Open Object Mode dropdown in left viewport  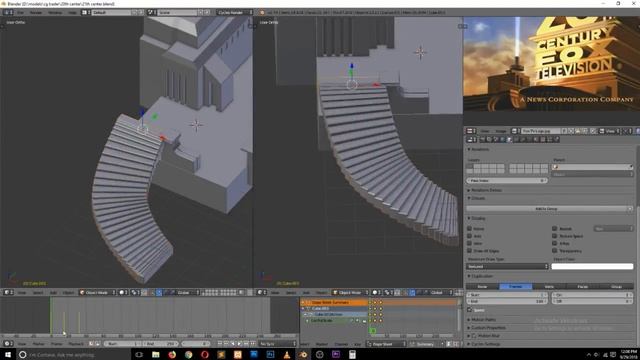click(98, 292)
